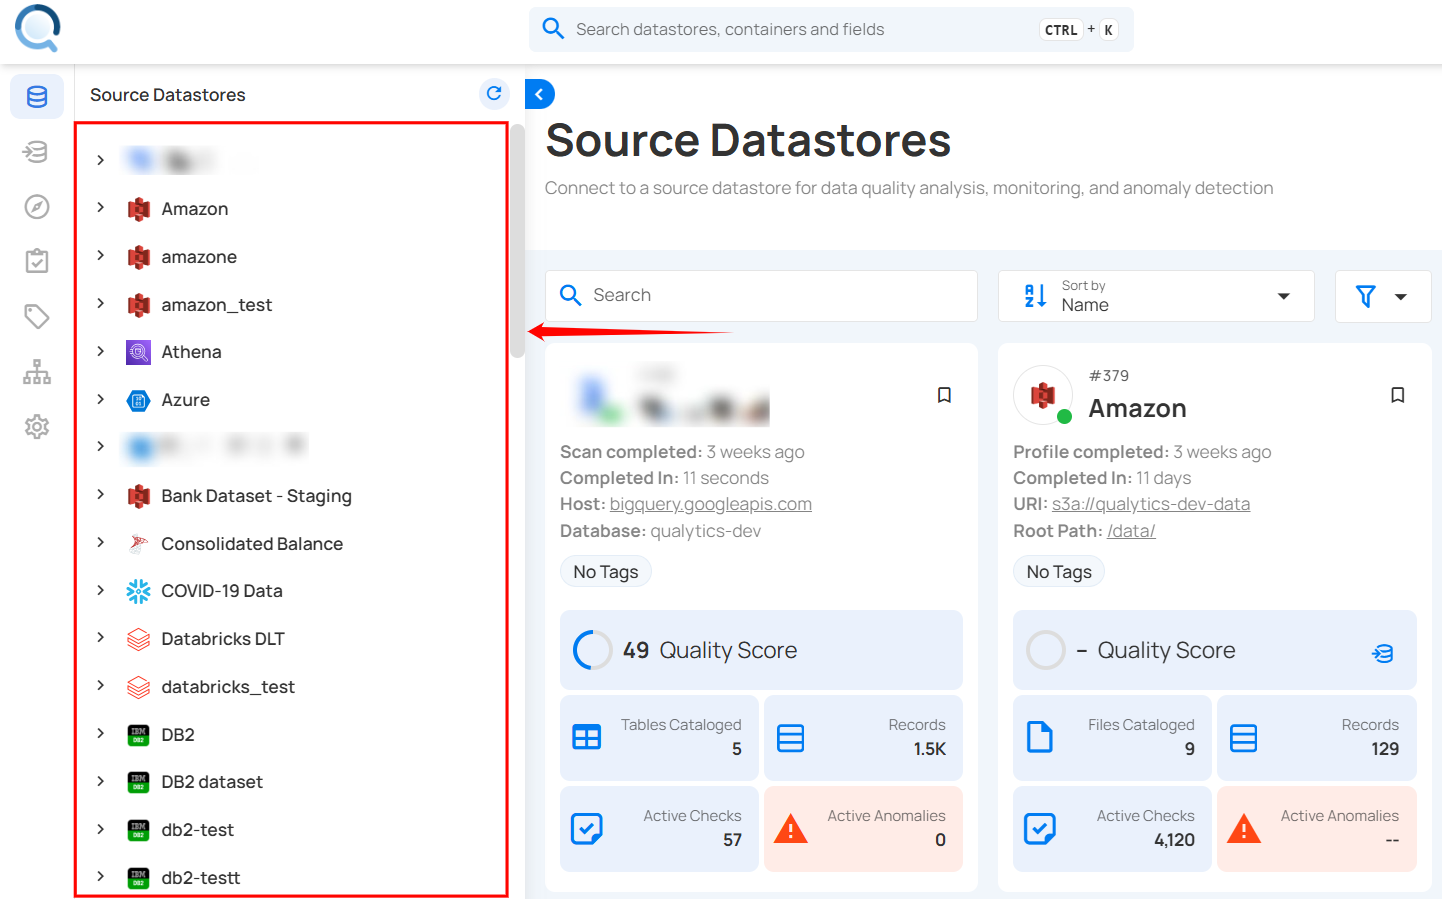Collapse the sidebar with the blue chevron
The height and width of the screenshot is (899, 1442).
tap(539, 93)
